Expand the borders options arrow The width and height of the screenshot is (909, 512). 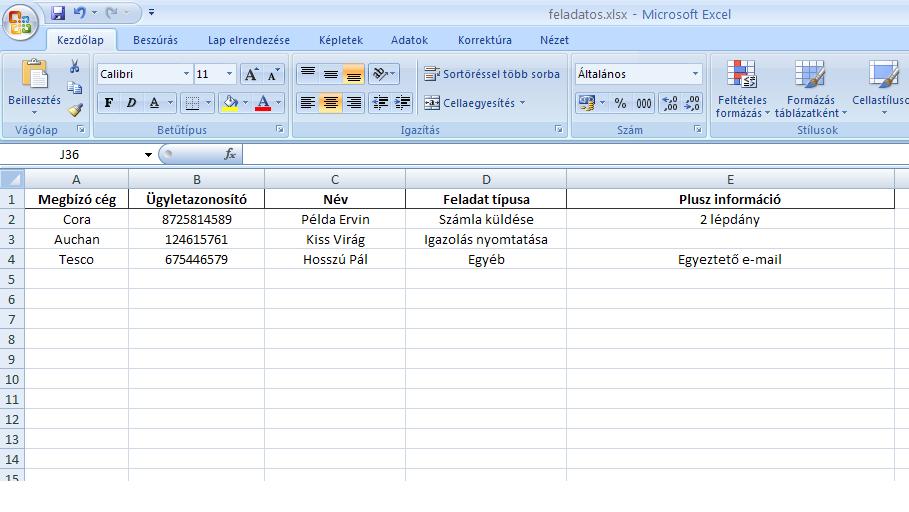[209, 103]
